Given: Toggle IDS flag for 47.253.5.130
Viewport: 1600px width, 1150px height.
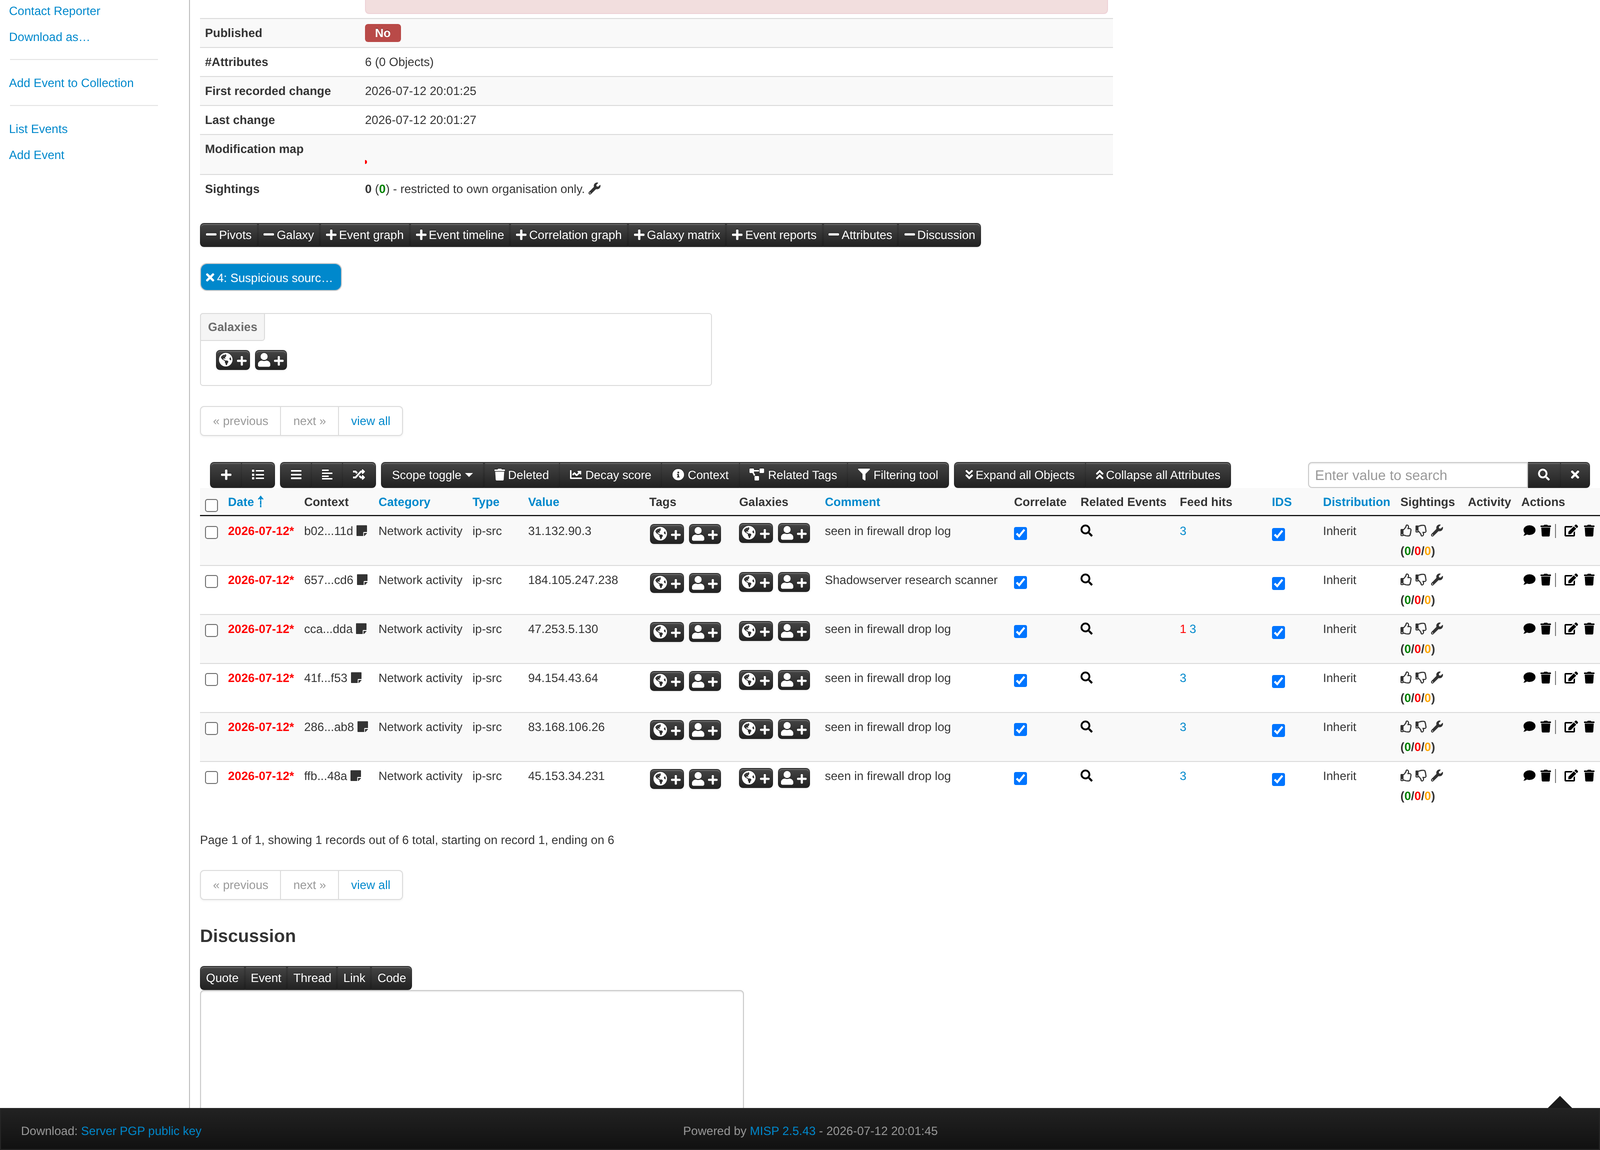Looking at the screenshot, I should pos(1278,632).
